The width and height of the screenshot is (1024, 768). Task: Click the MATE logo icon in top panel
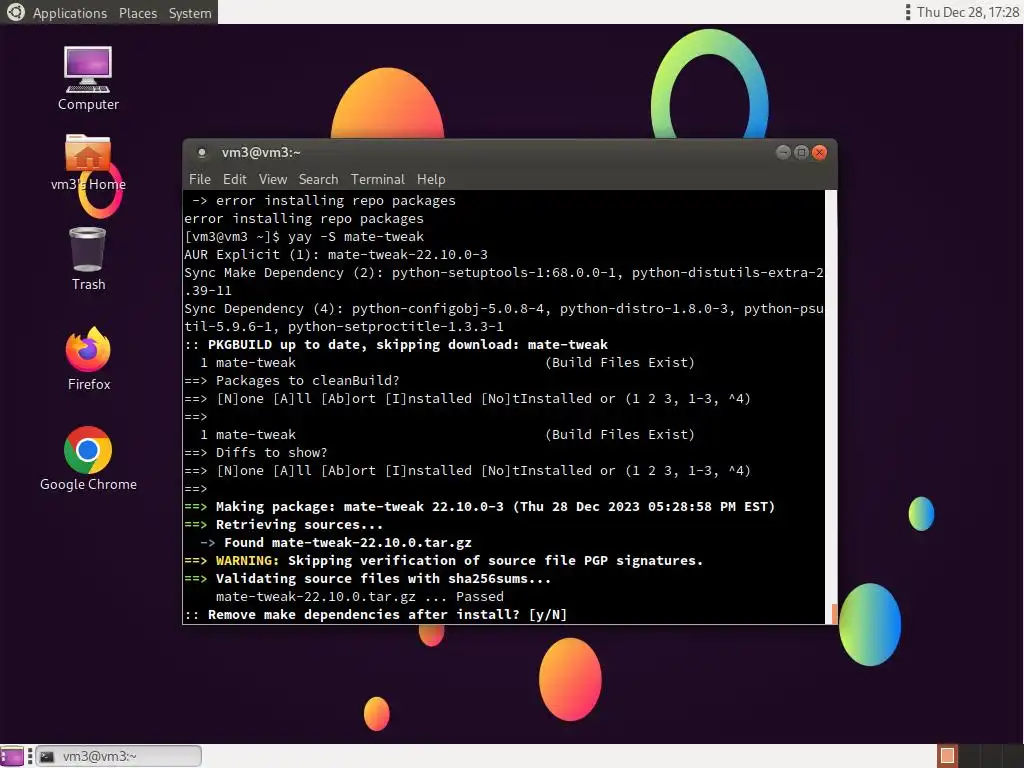click(x=14, y=12)
